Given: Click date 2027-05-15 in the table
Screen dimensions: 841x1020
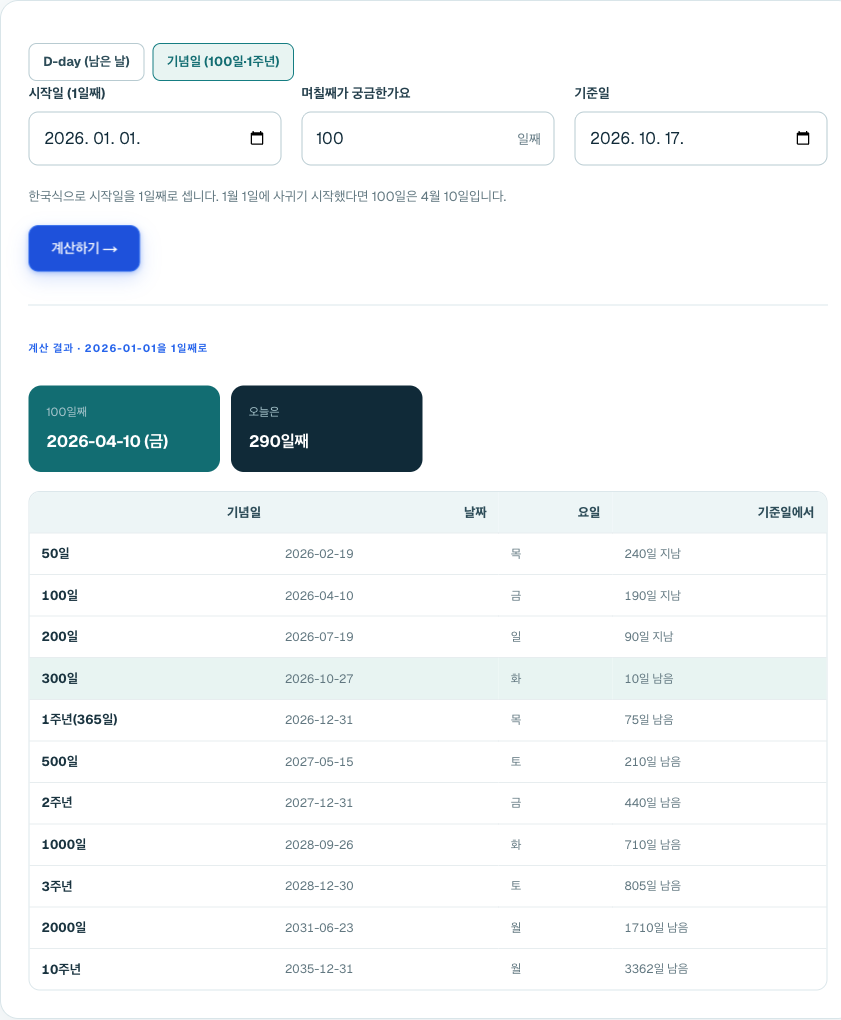Looking at the screenshot, I should [x=319, y=761].
